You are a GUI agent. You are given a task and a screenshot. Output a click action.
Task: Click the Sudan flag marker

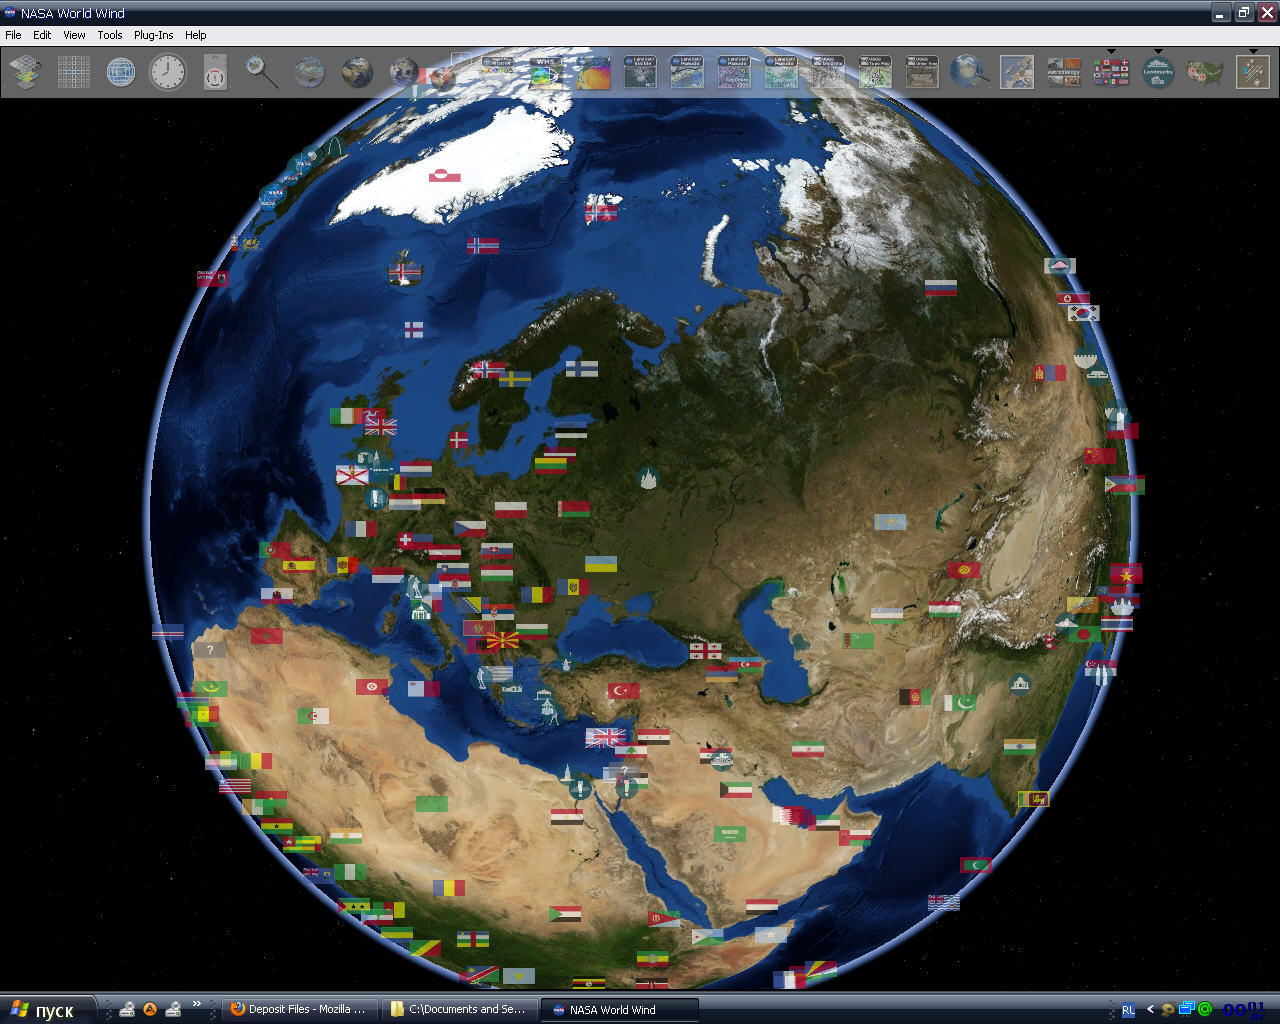click(x=565, y=913)
